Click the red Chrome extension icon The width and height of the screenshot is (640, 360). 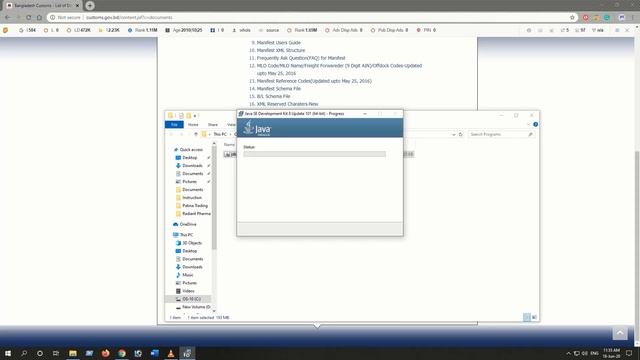pos(586,18)
